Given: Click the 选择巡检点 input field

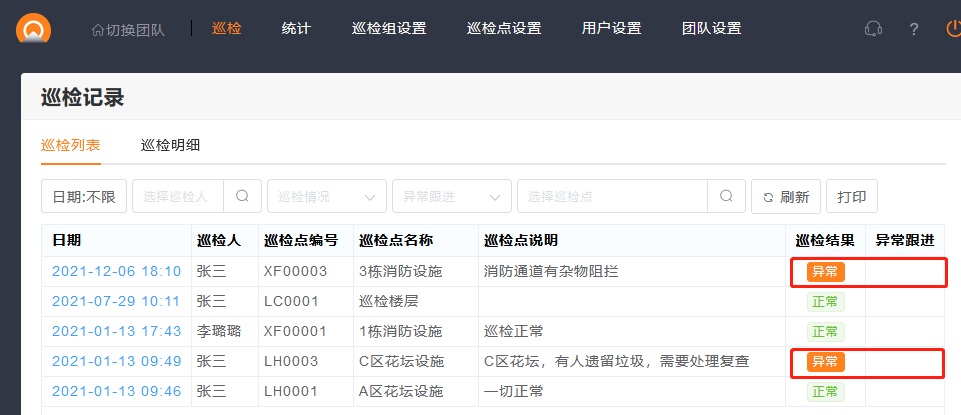Looking at the screenshot, I should click(x=612, y=197).
